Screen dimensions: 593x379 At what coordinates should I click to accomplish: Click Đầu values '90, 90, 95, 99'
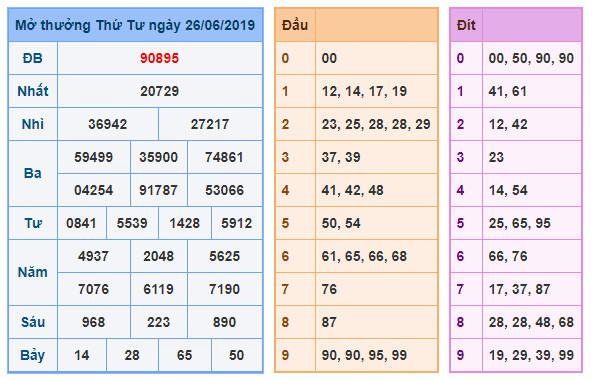point(364,355)
